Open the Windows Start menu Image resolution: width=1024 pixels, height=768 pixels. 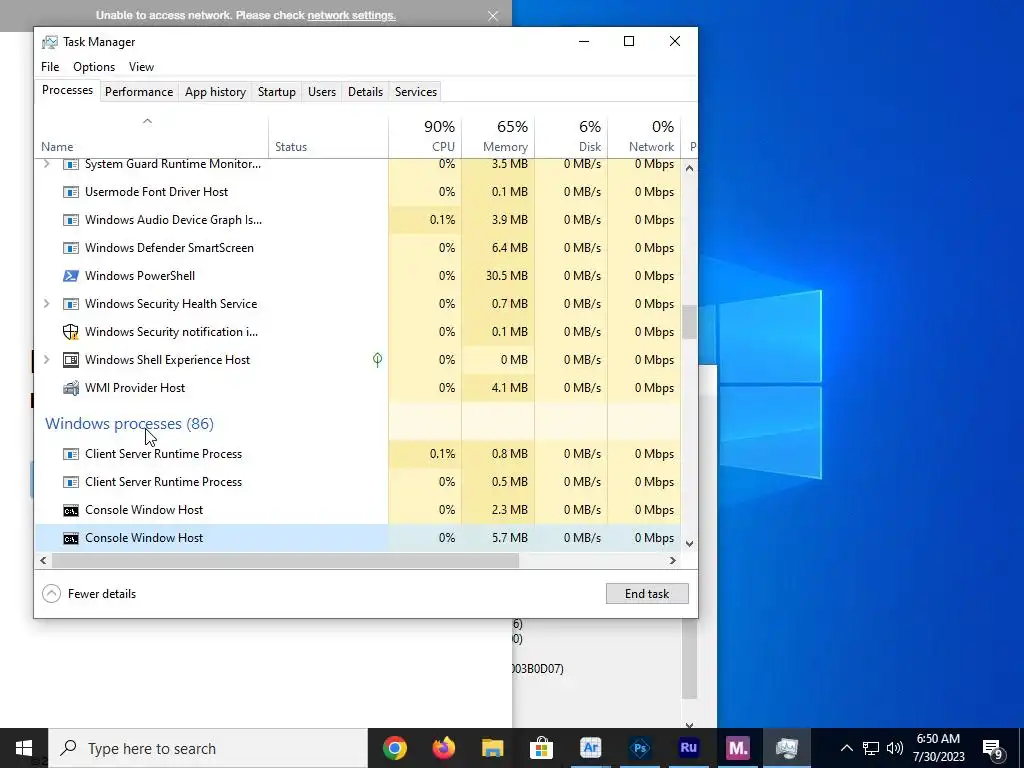point(24,748)
